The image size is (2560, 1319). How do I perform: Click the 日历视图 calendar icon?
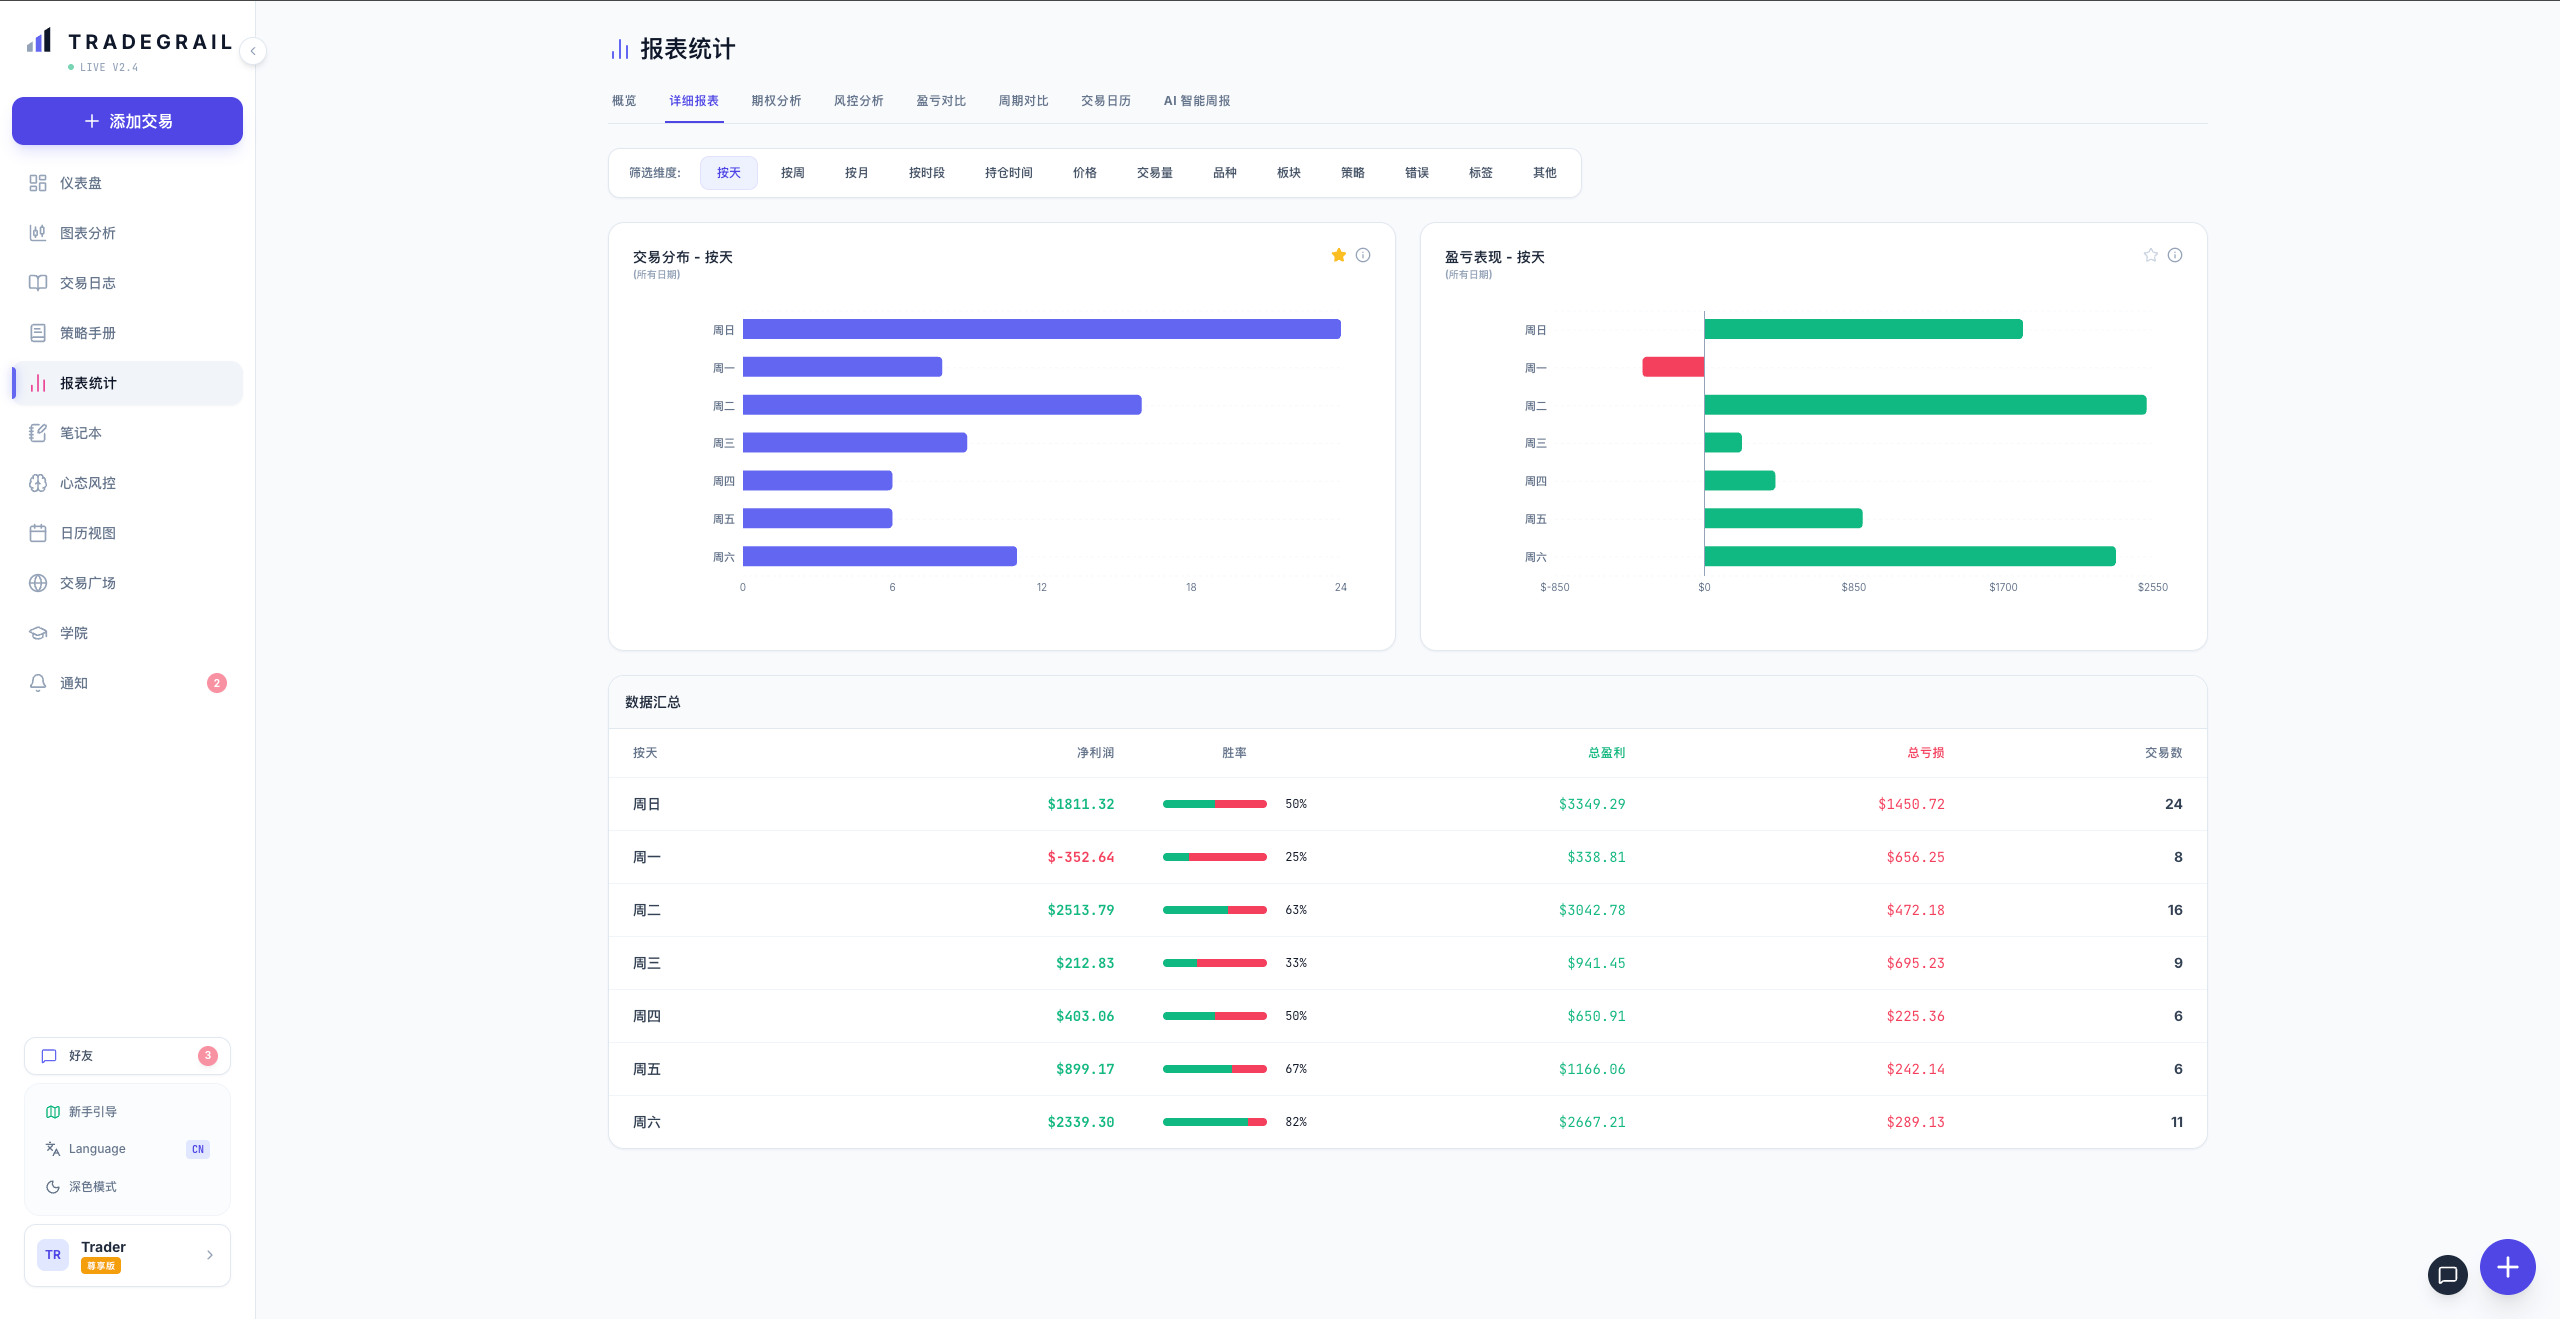38,533
